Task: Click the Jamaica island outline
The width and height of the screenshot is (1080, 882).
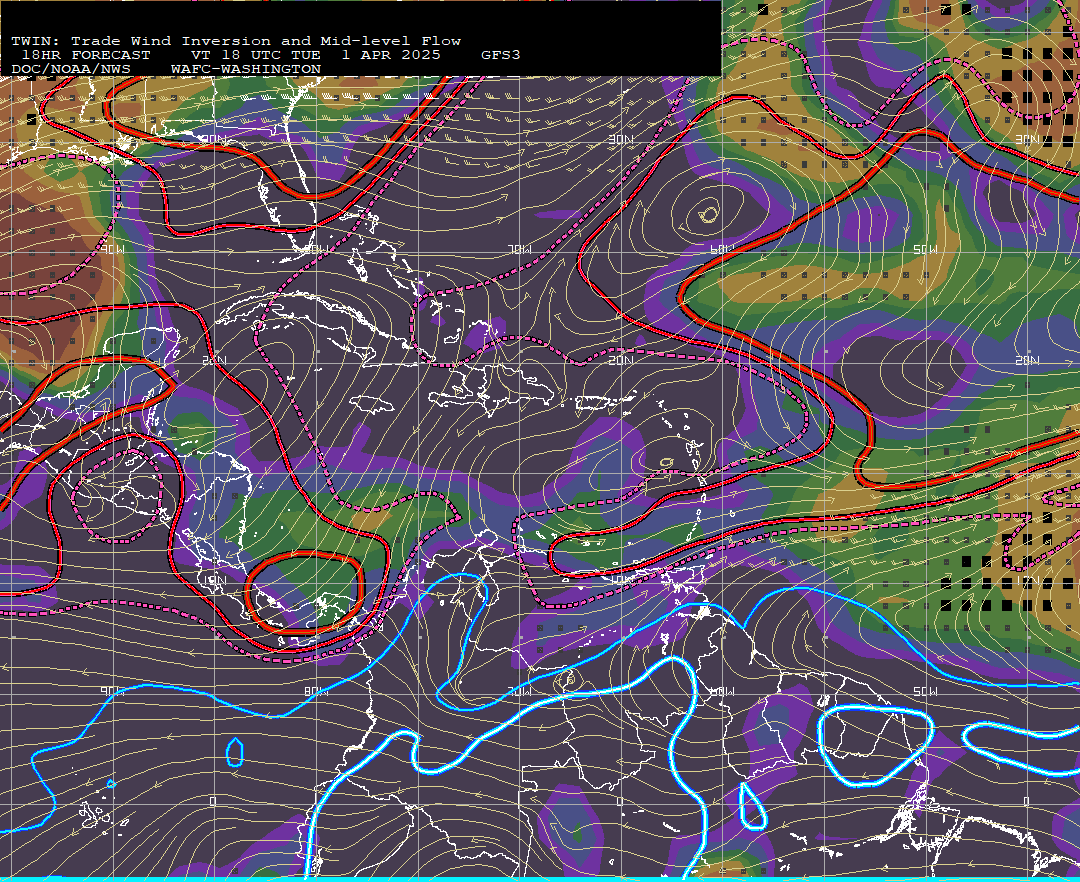Action: coord(370,404)
